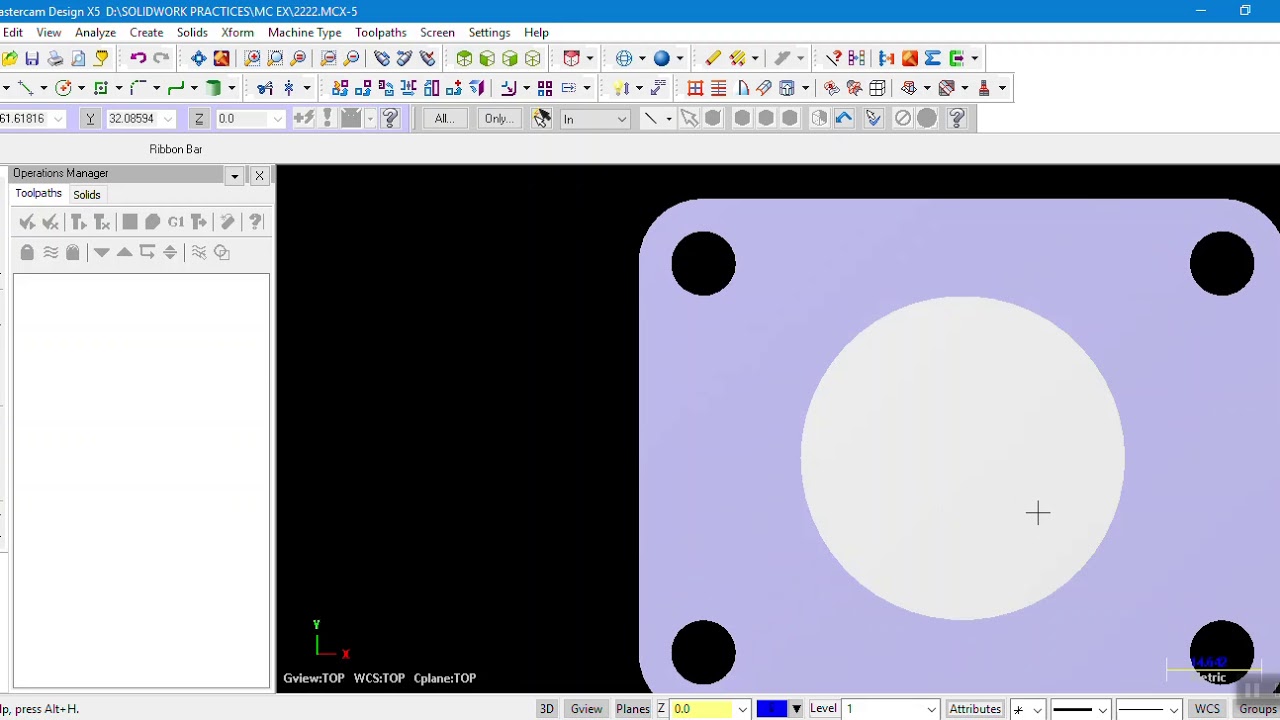Select the Zoom window magnifier icon
This screenshot has height=720, width=1280.
click(x=252, y=59)
